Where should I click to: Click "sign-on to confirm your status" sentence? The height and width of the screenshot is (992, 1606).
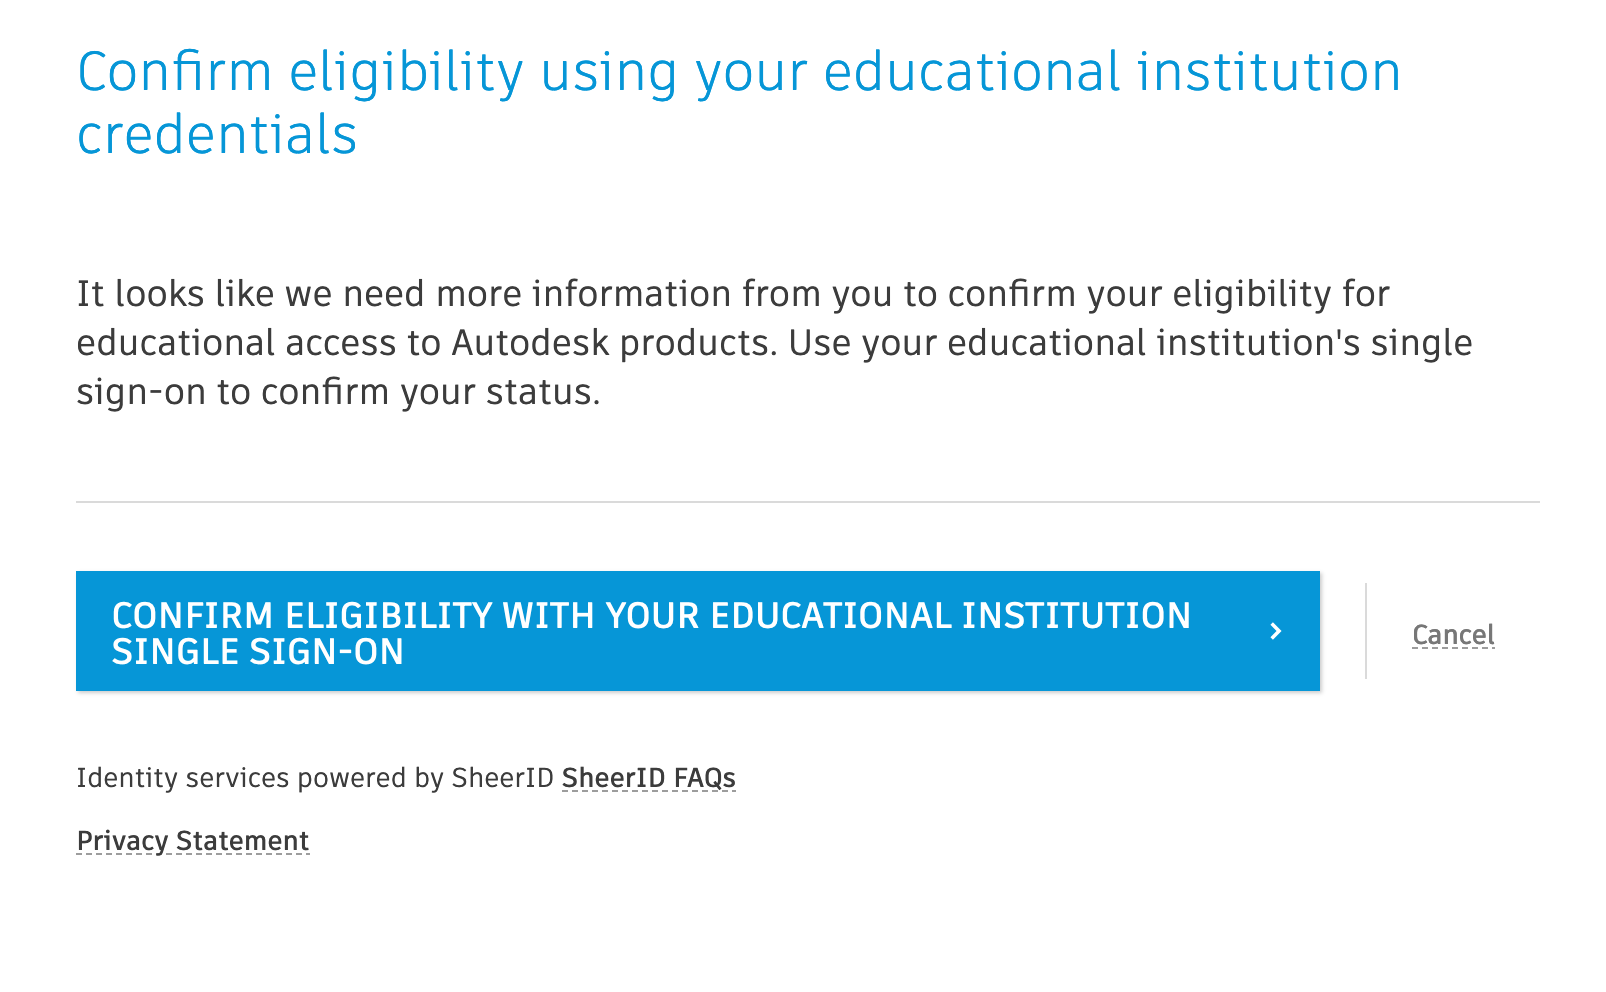click(x=338, y=392)
